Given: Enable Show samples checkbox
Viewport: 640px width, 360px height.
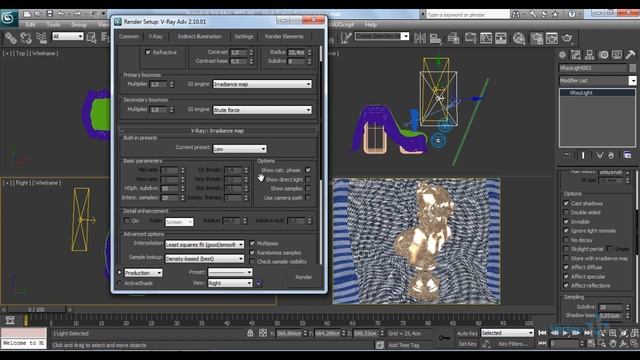Looking at the screenshot, I should pyautogui.click(x=308, y=188).
